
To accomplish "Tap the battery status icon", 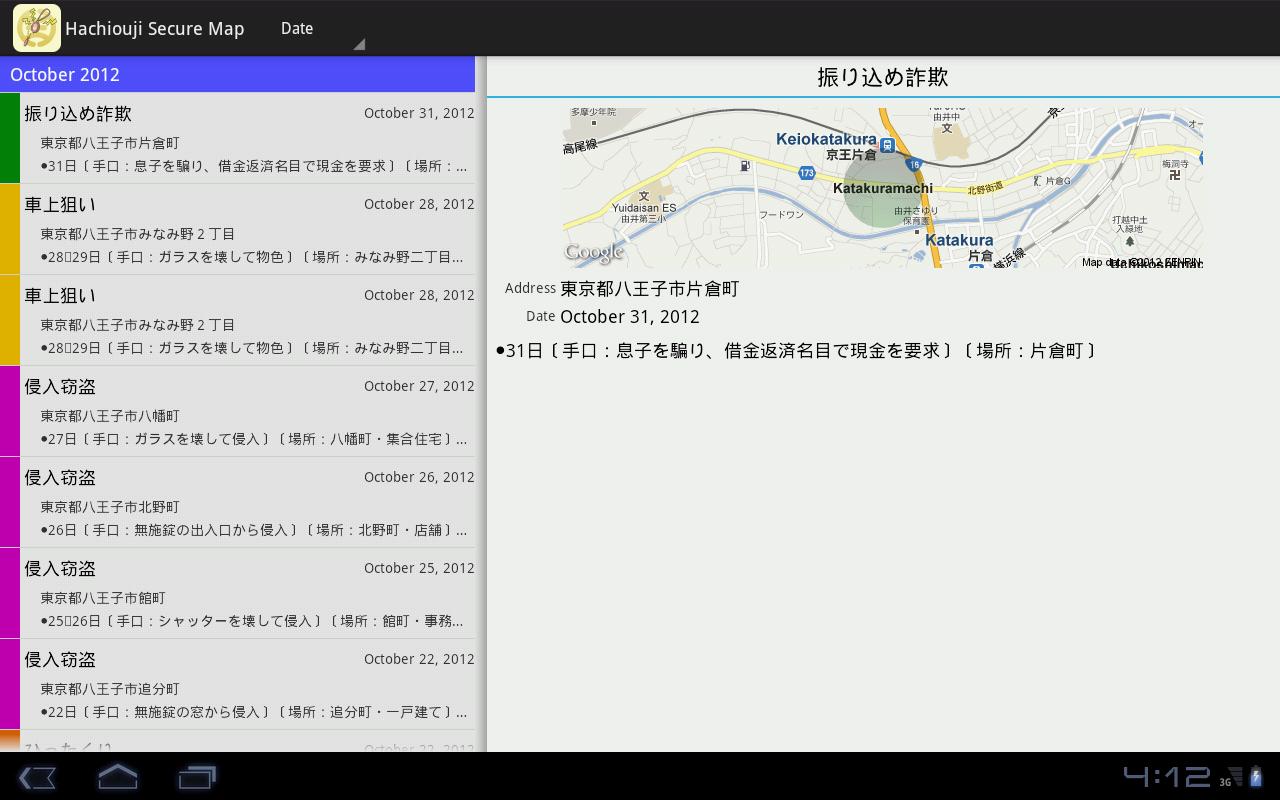I will pos(1256,777).
